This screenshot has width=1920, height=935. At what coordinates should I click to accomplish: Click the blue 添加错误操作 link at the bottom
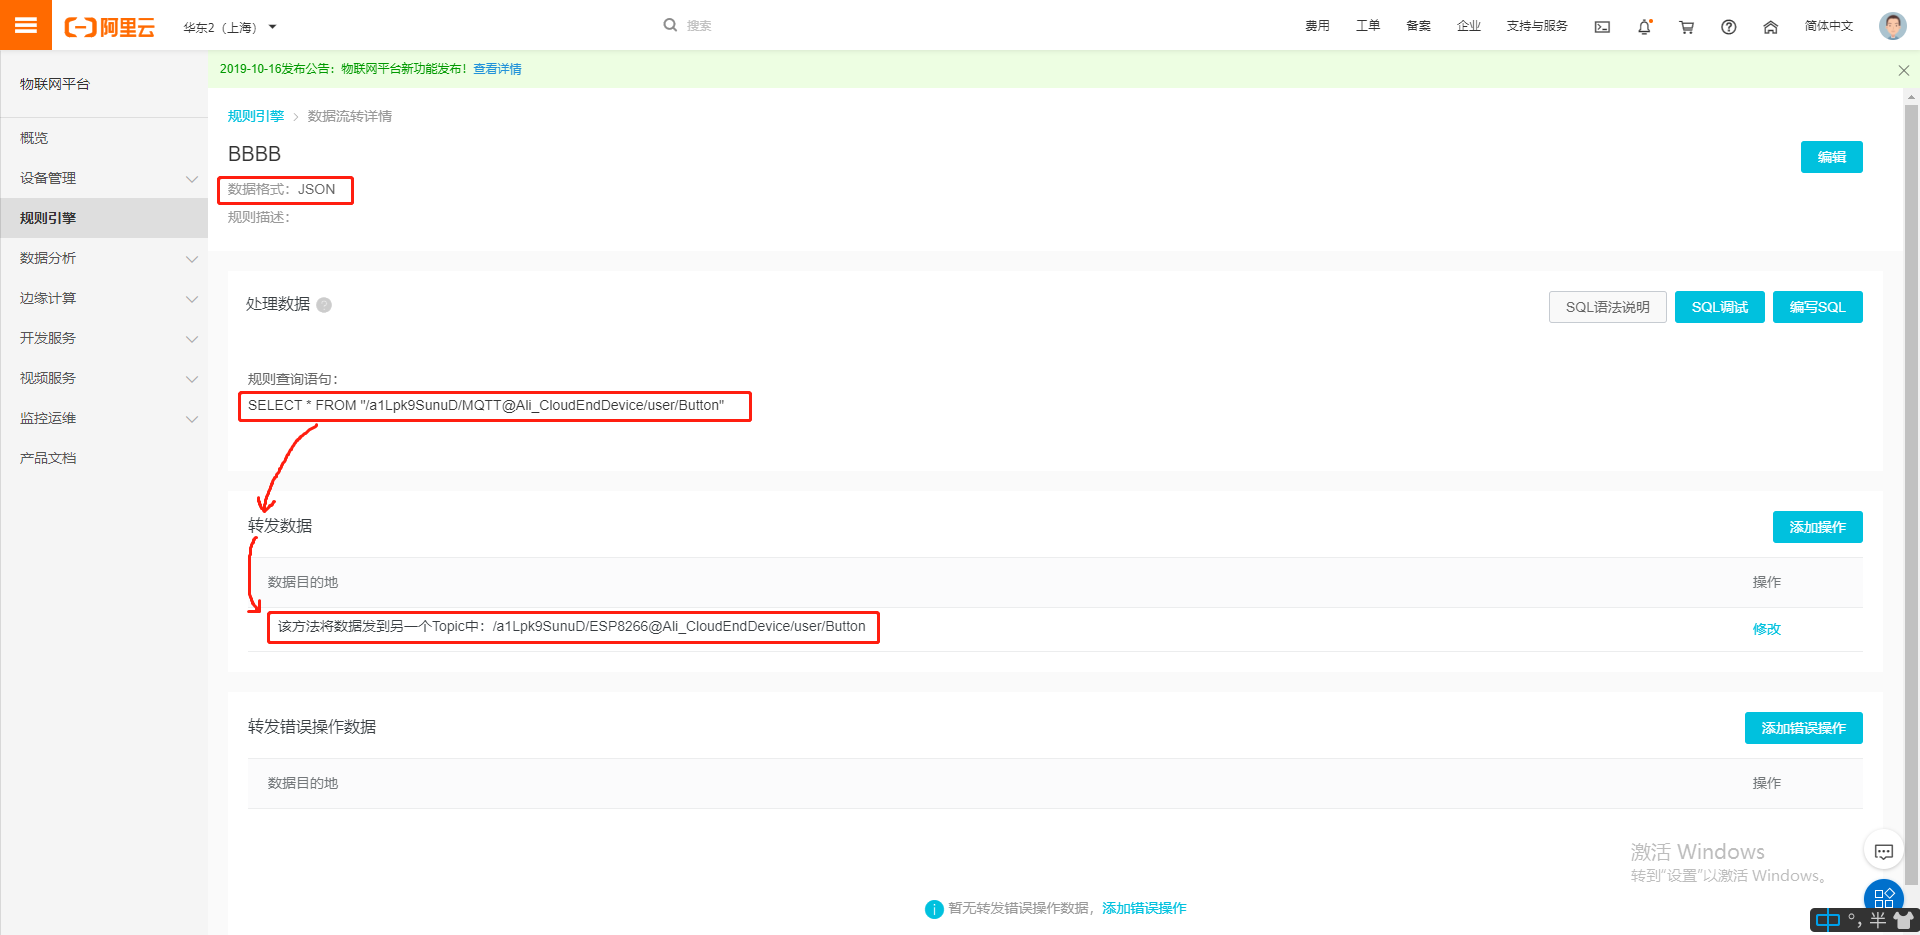point(1144,908)
